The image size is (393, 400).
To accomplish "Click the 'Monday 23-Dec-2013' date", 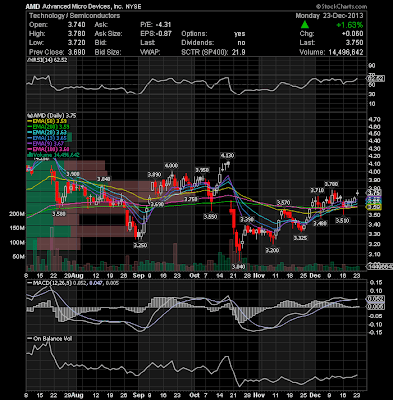I will coord(329,16).
